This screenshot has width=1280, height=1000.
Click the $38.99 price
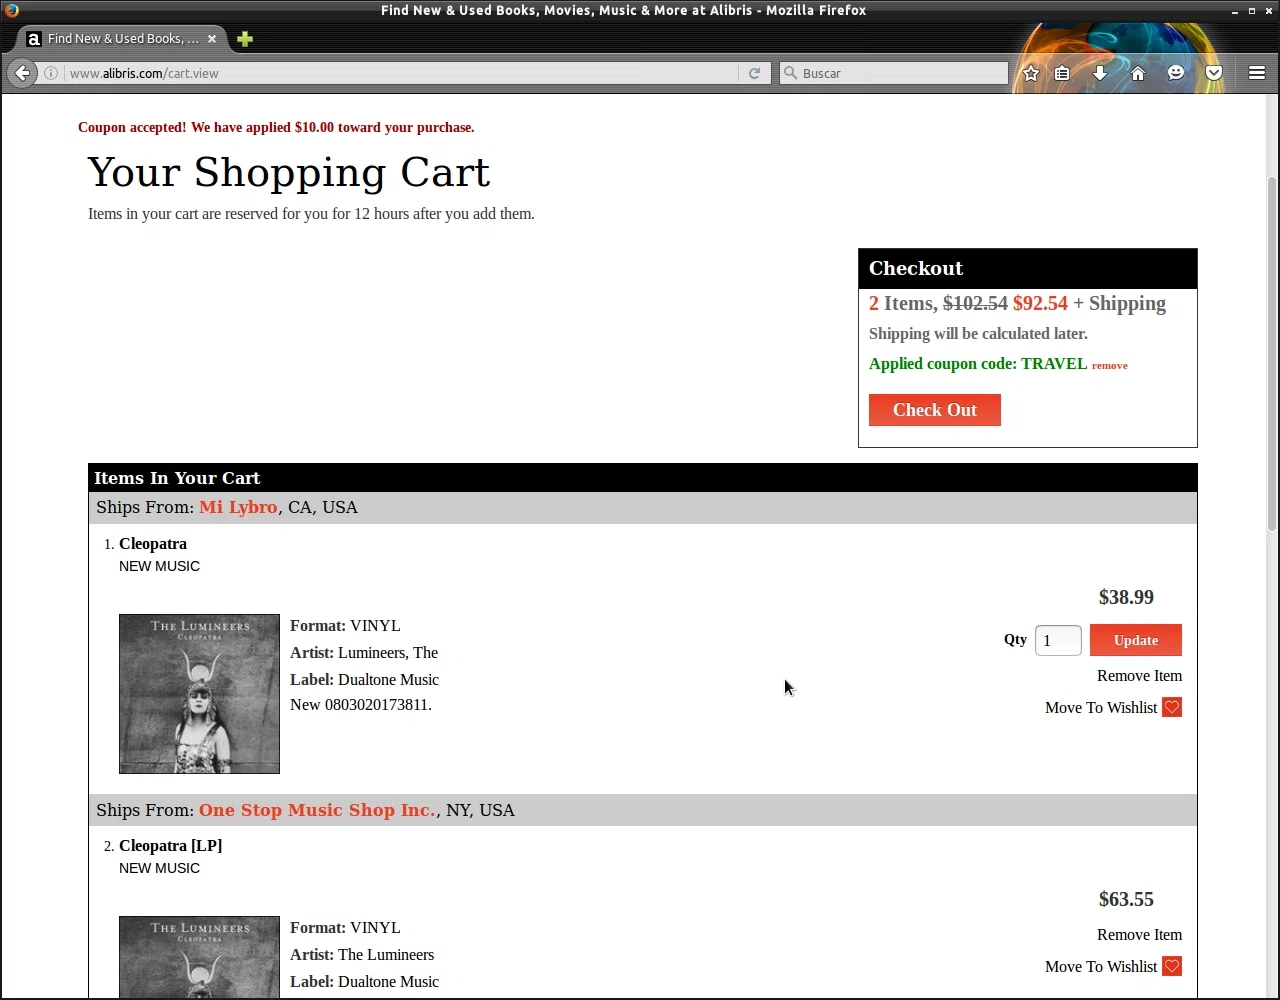(1126, 597)
